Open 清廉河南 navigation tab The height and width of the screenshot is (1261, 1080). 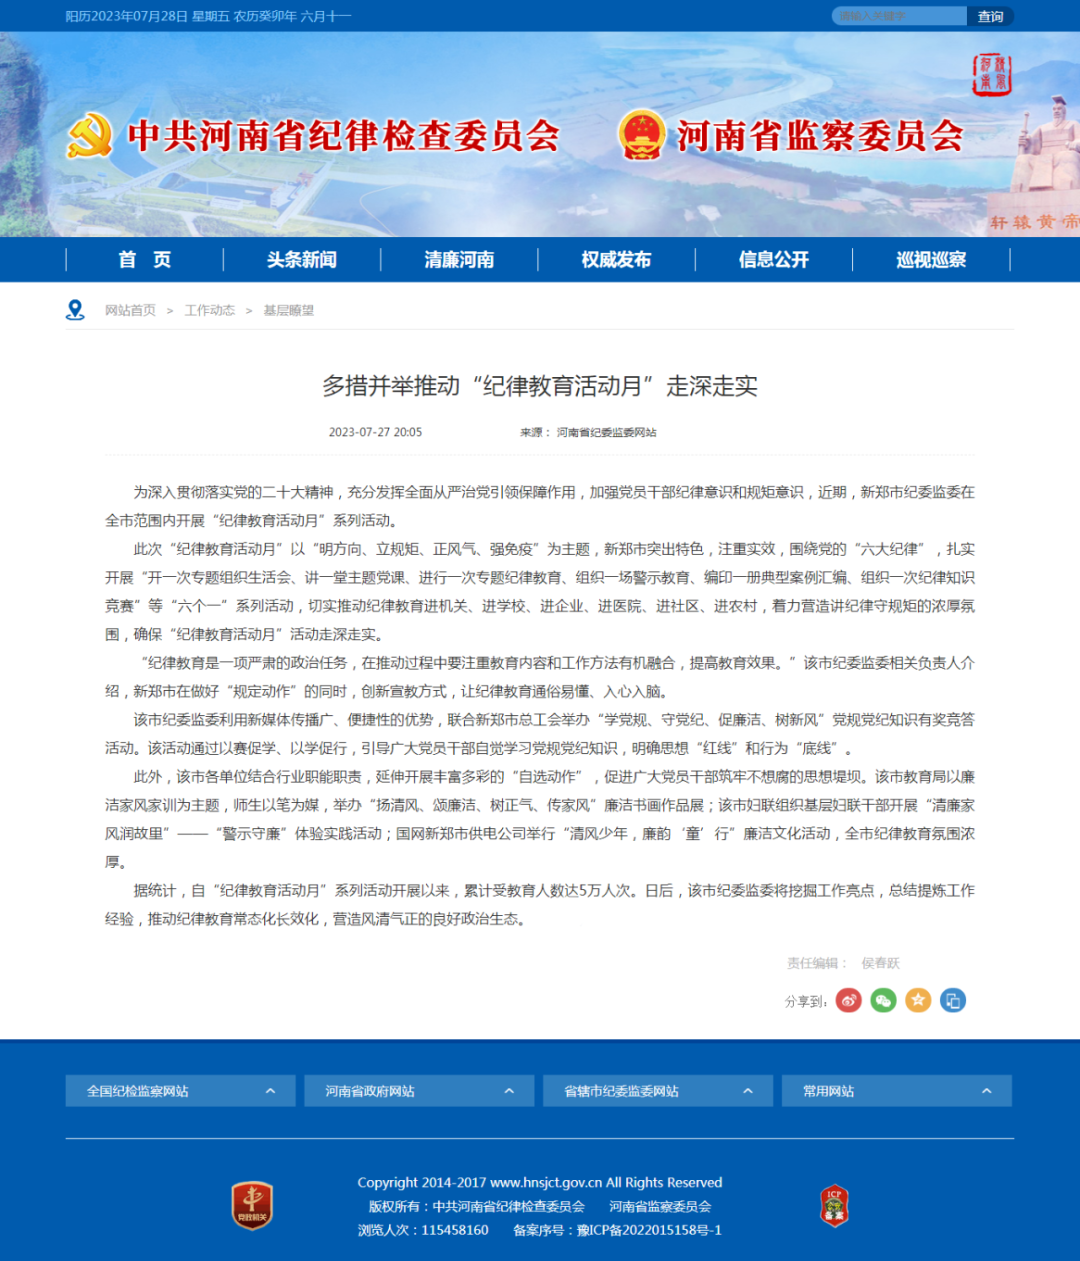point(459,260)
